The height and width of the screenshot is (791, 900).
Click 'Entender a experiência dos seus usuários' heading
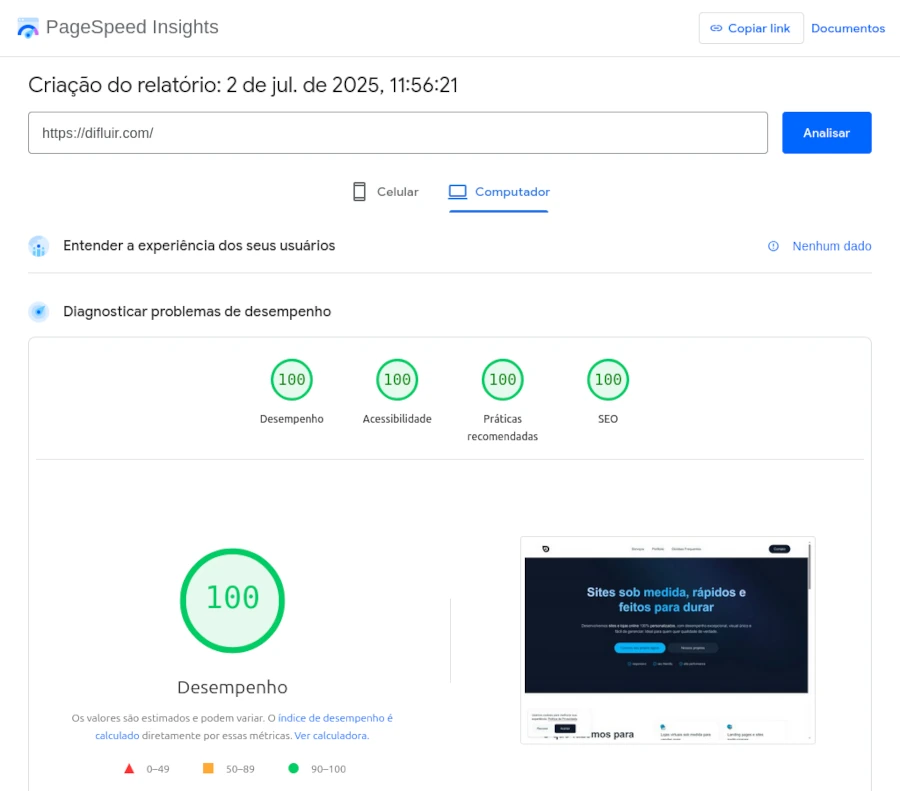point(199,246)
